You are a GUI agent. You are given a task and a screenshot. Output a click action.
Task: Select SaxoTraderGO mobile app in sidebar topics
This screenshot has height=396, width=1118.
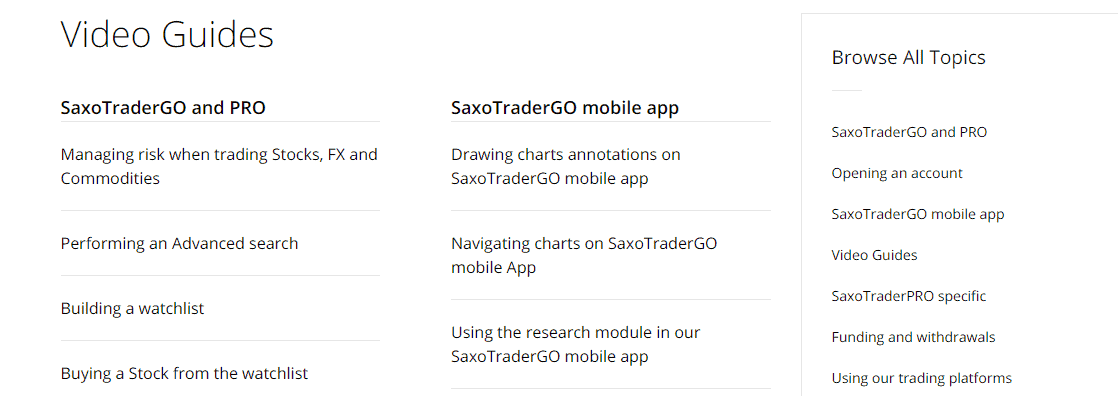point(918,214)
